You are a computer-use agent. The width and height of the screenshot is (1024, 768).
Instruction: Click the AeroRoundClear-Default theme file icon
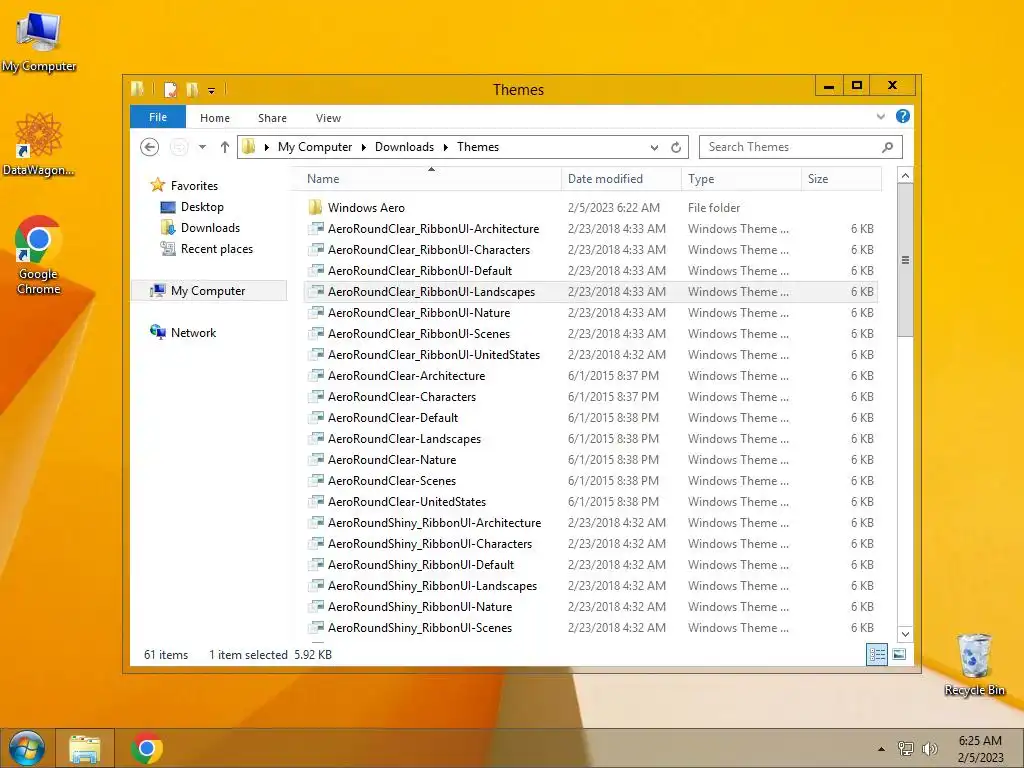tap(316, 417)
